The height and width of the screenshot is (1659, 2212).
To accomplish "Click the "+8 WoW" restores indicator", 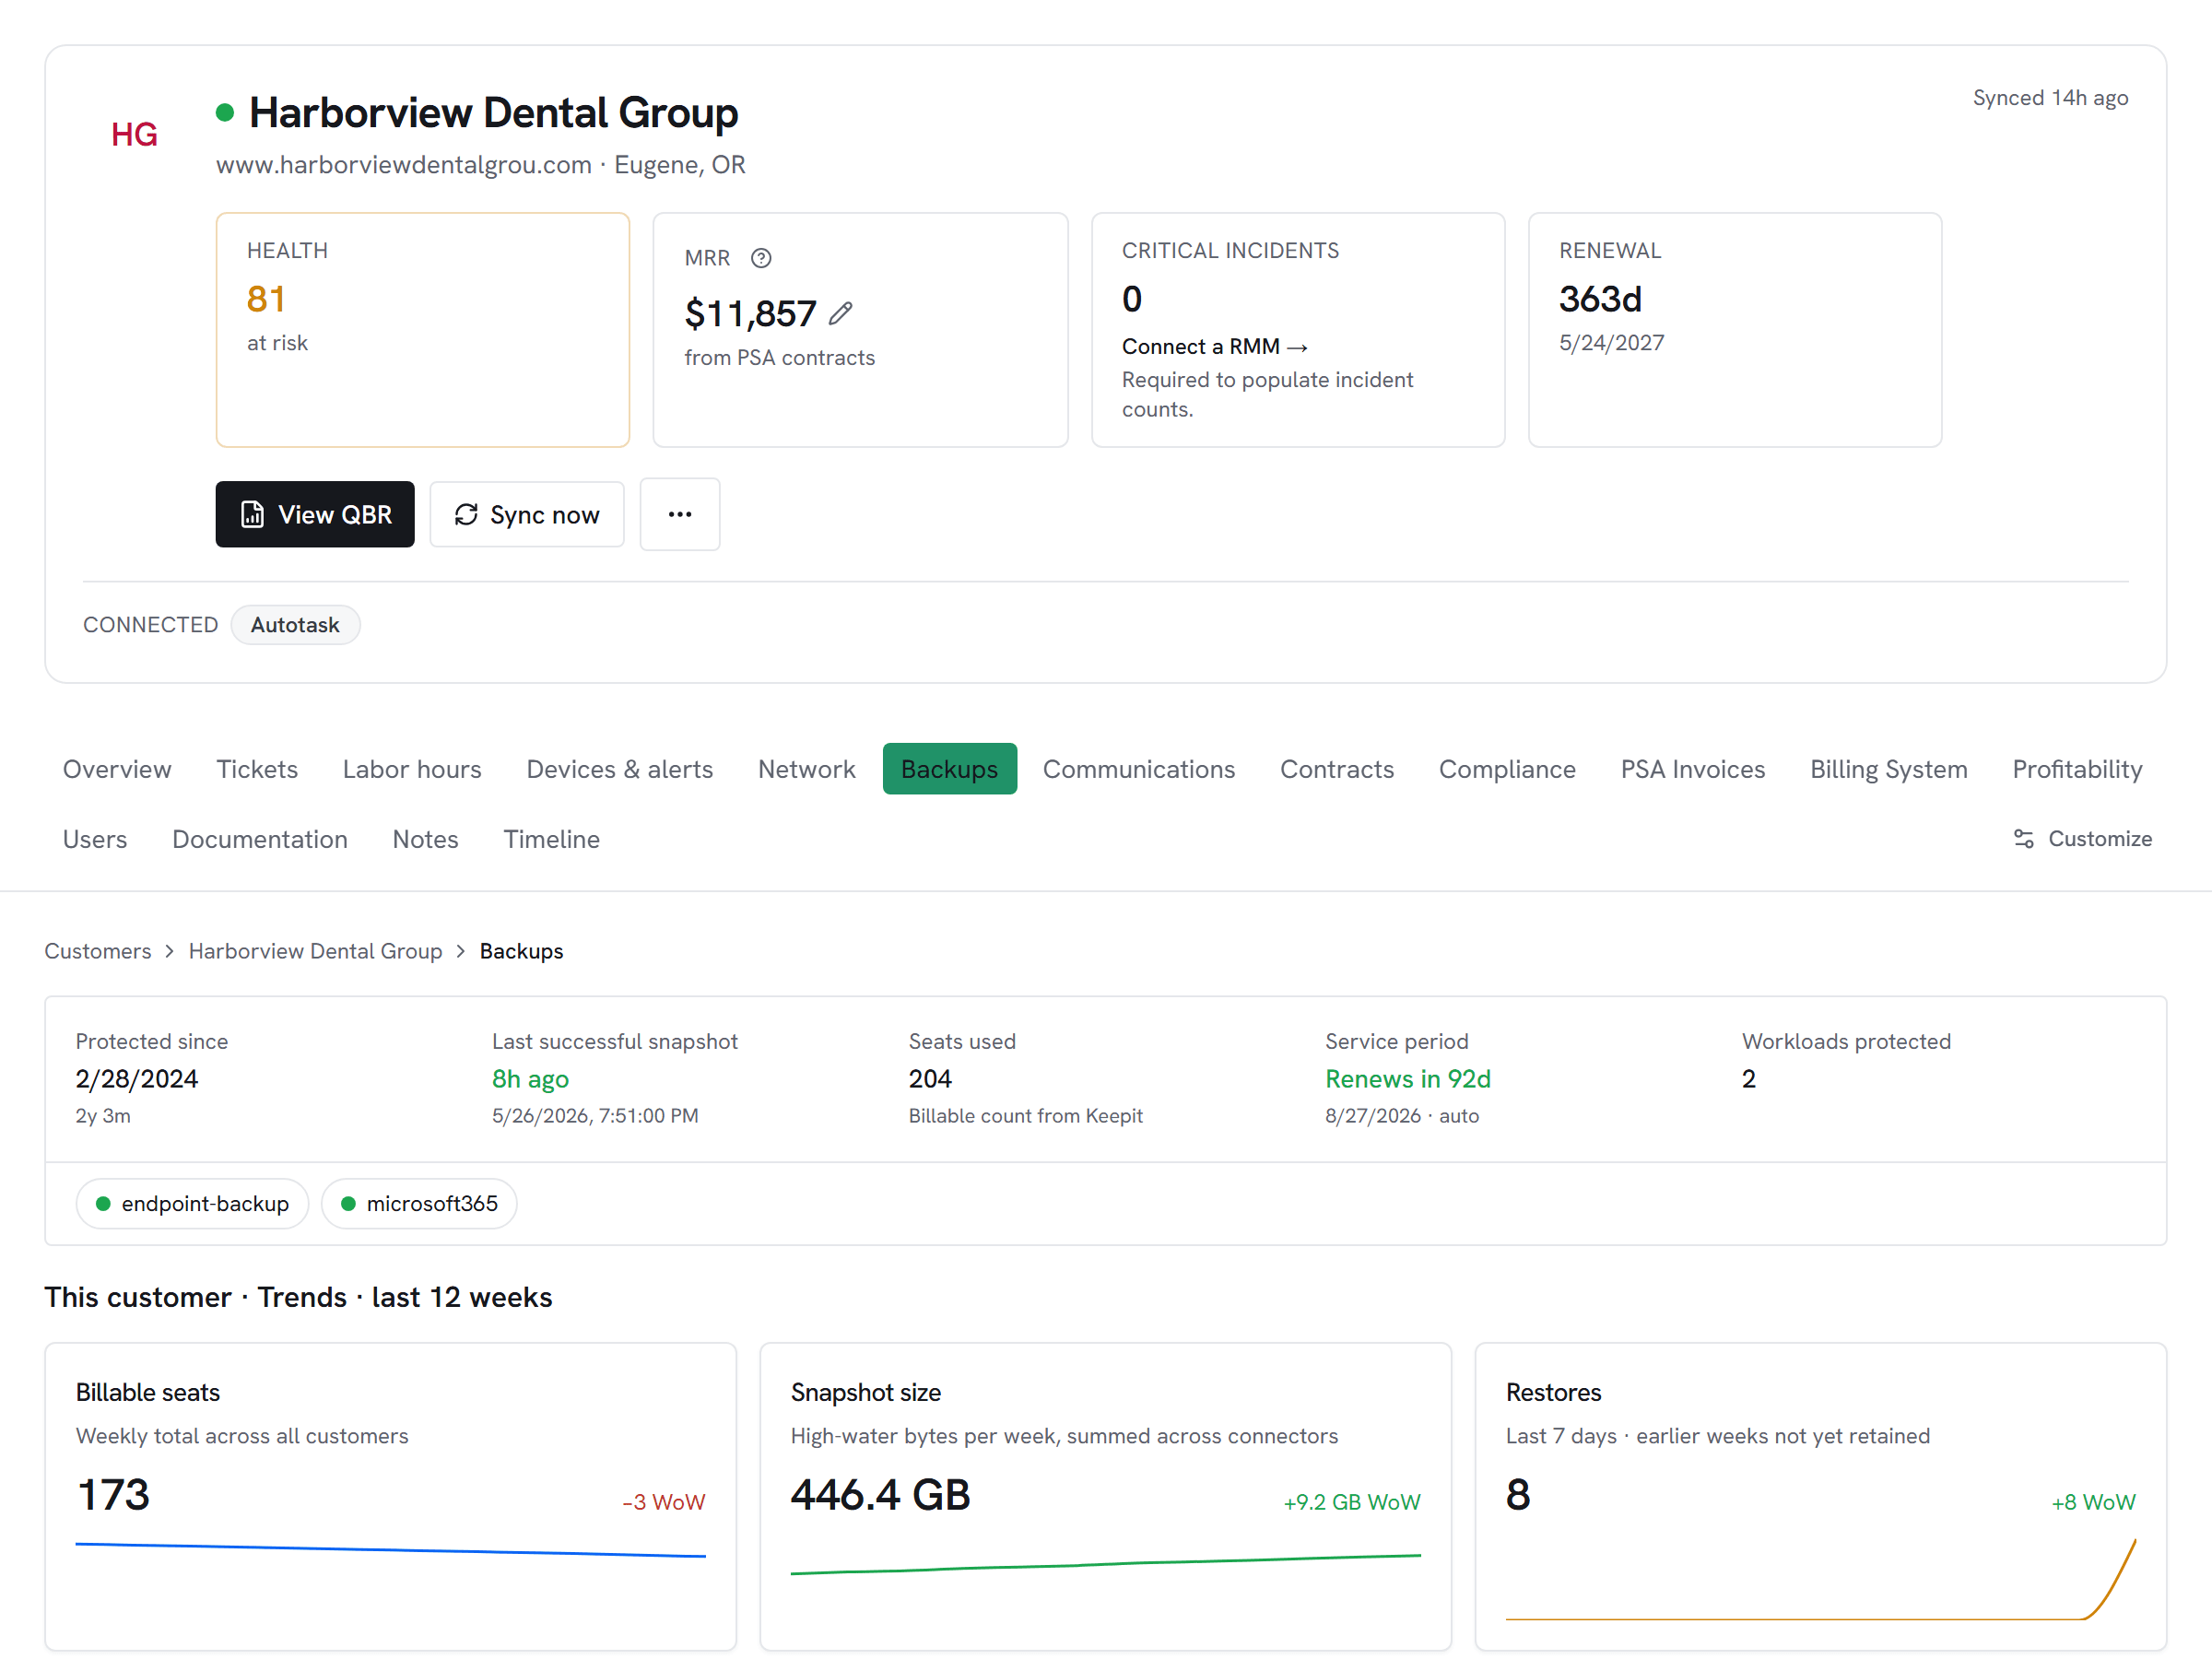I will click(2093, 1502).
